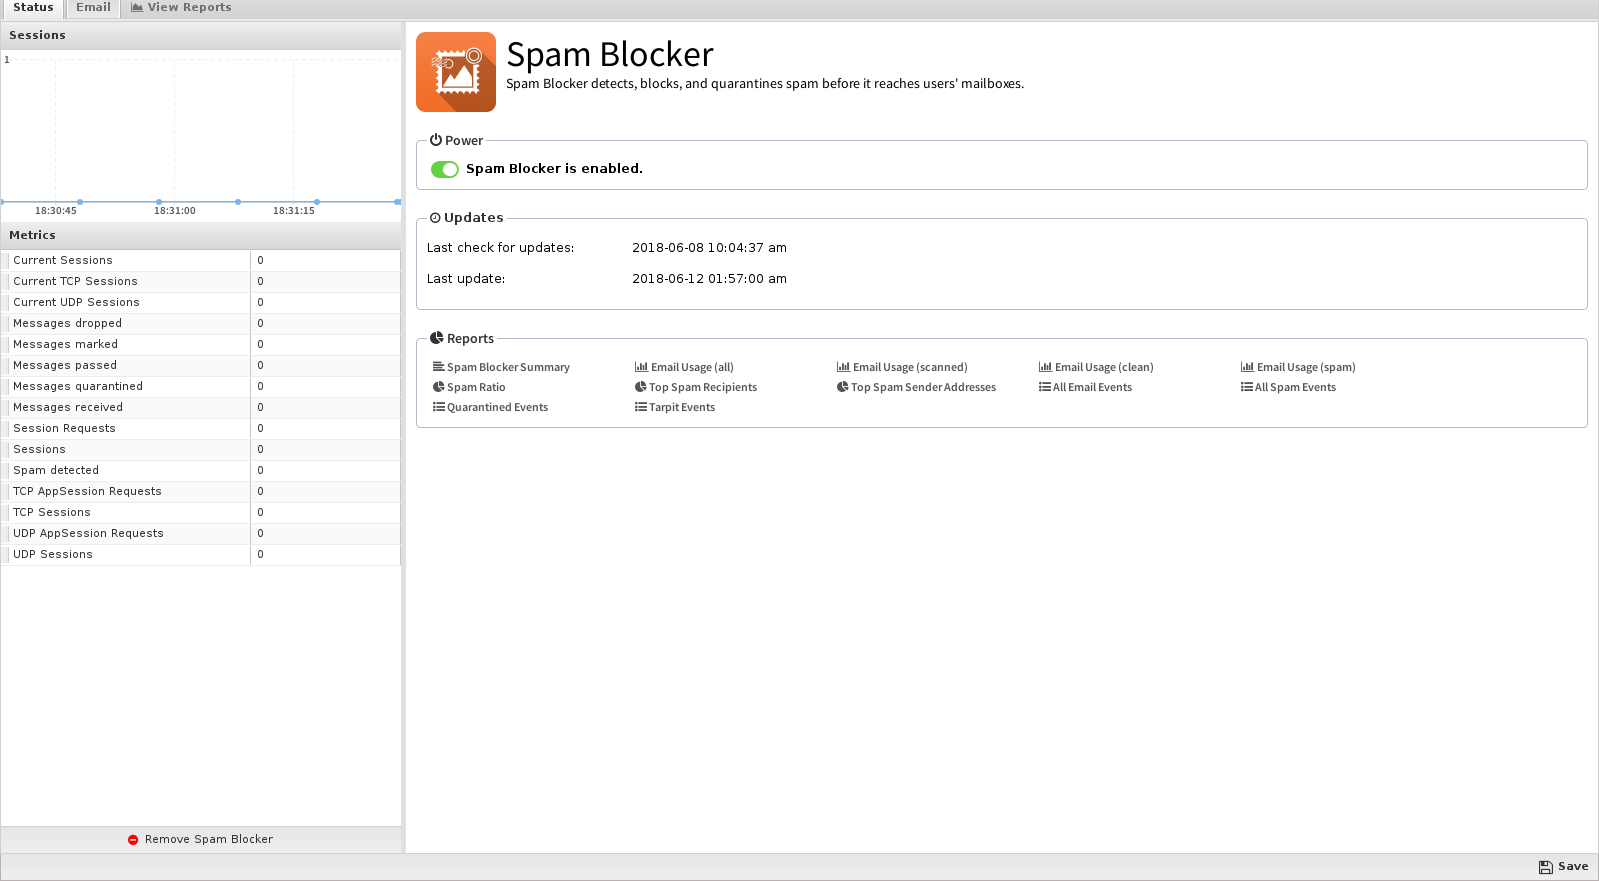The width and height of the screenshot is (1599, 881).
Task: Select the Messages passed row
Action: [201, 365]
